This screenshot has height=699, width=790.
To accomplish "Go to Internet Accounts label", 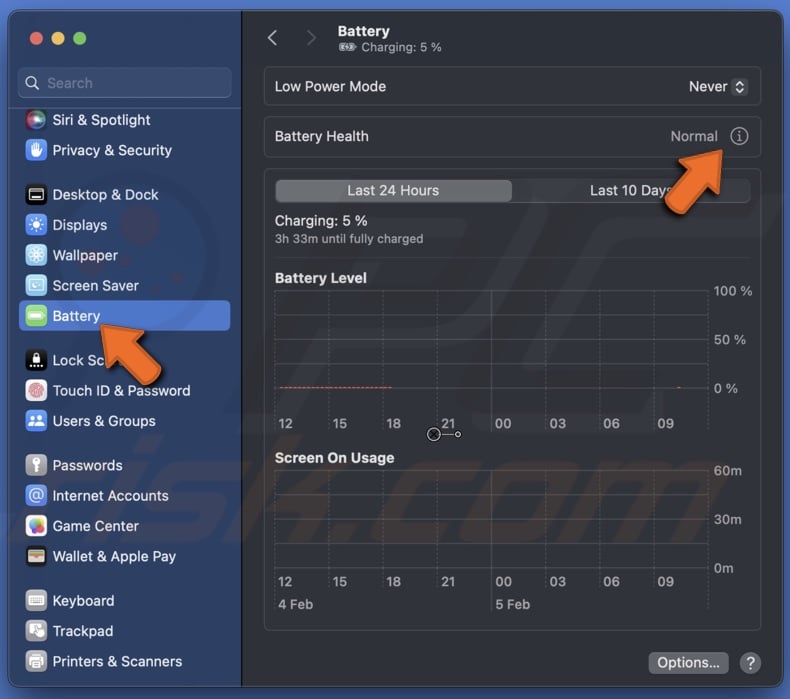I will pyautogui.click(x=110, y=495).
